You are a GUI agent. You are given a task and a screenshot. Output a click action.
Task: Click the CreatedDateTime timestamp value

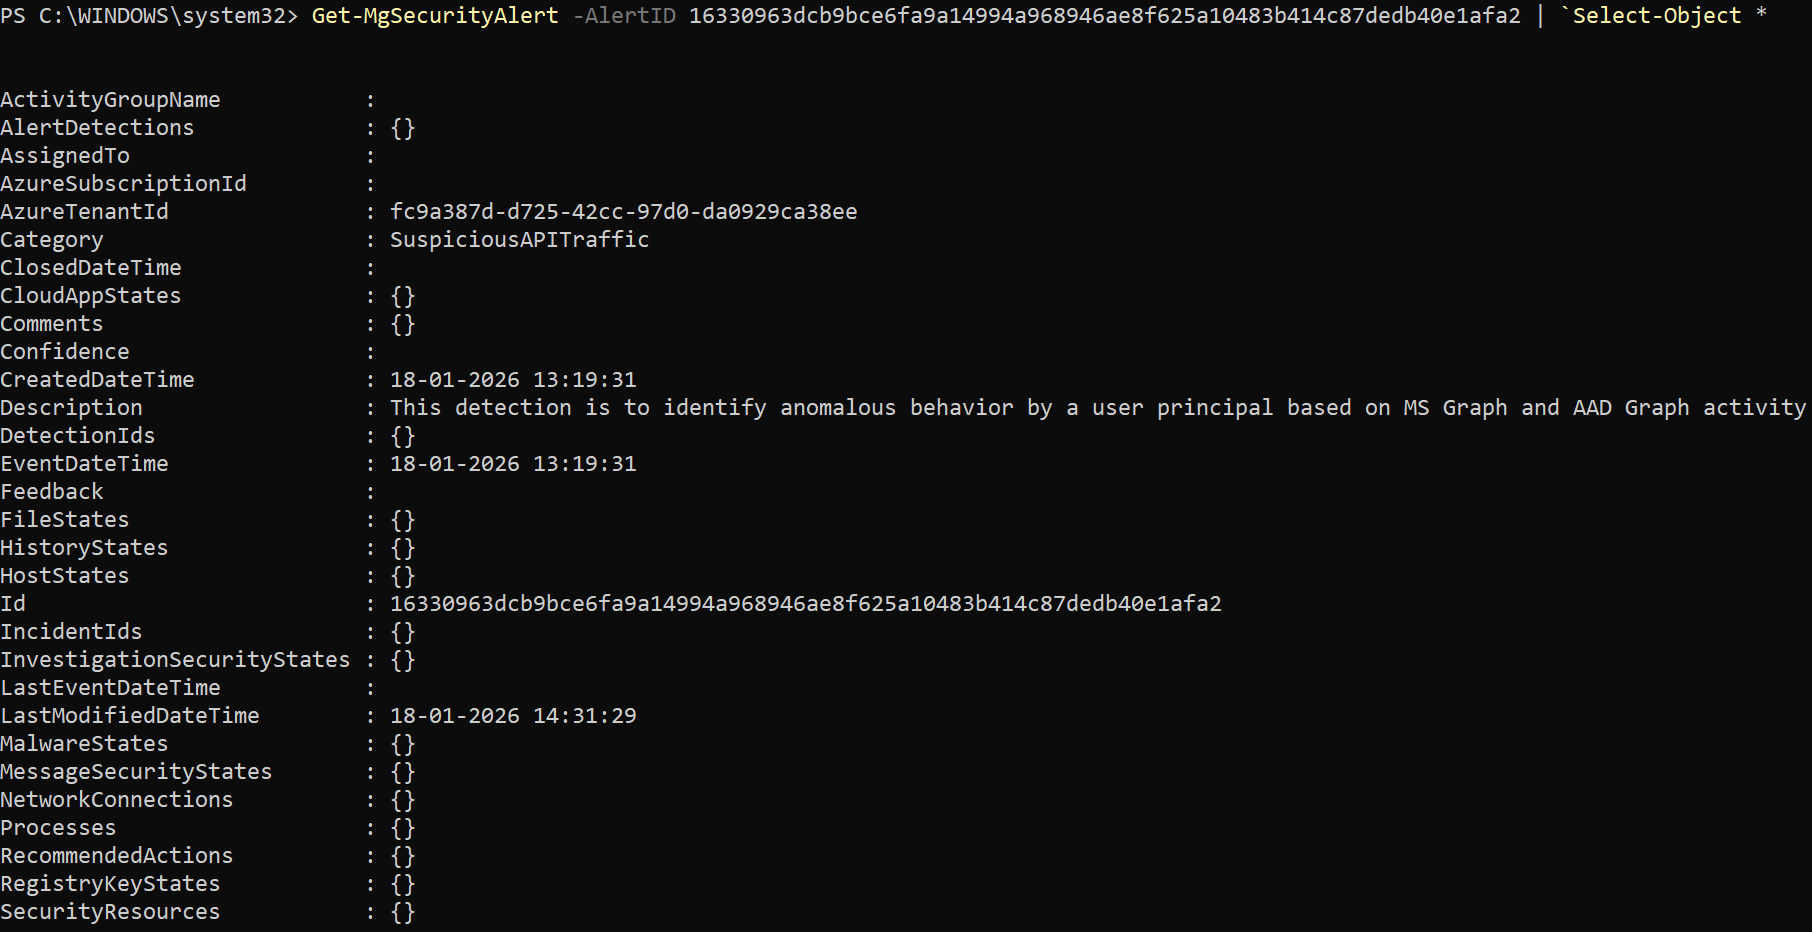pyautogui.click(x=513, y=380)
